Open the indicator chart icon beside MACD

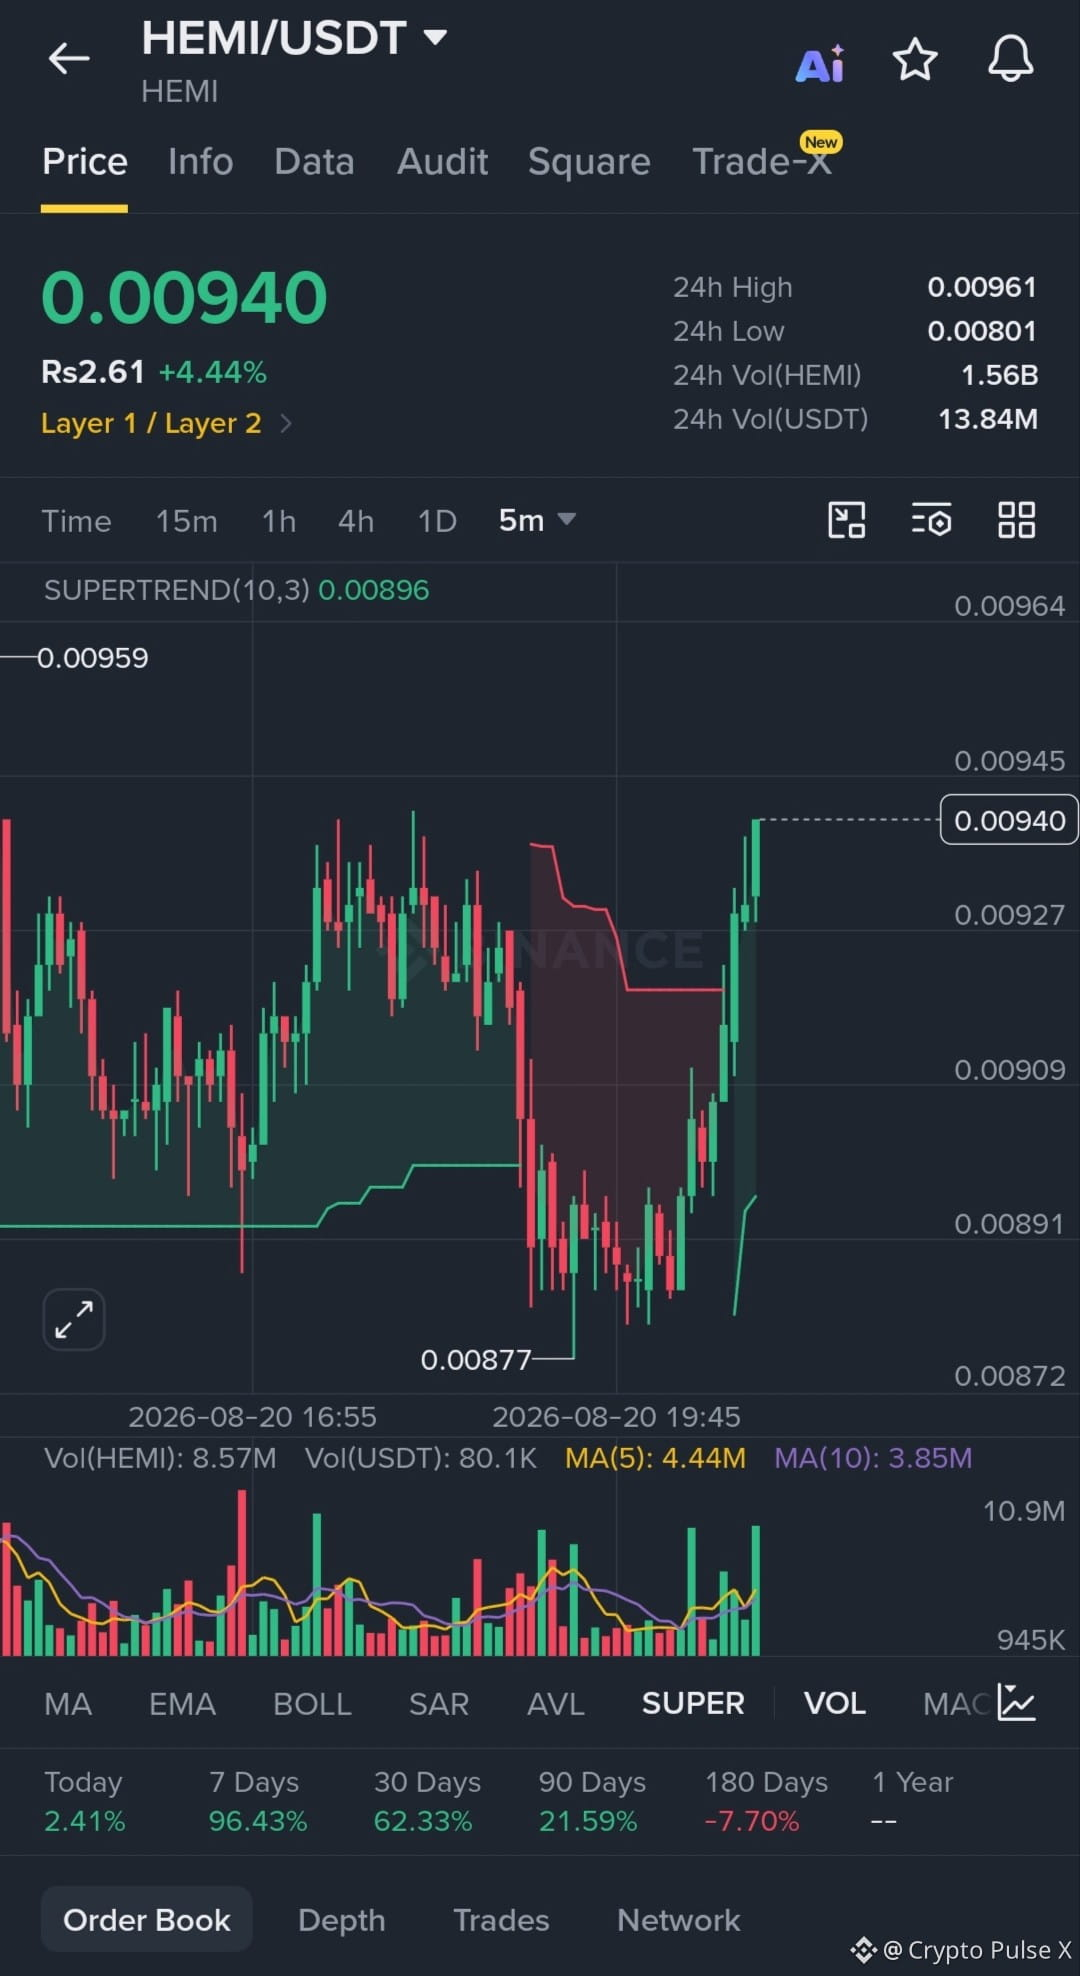(1016, 1702)
